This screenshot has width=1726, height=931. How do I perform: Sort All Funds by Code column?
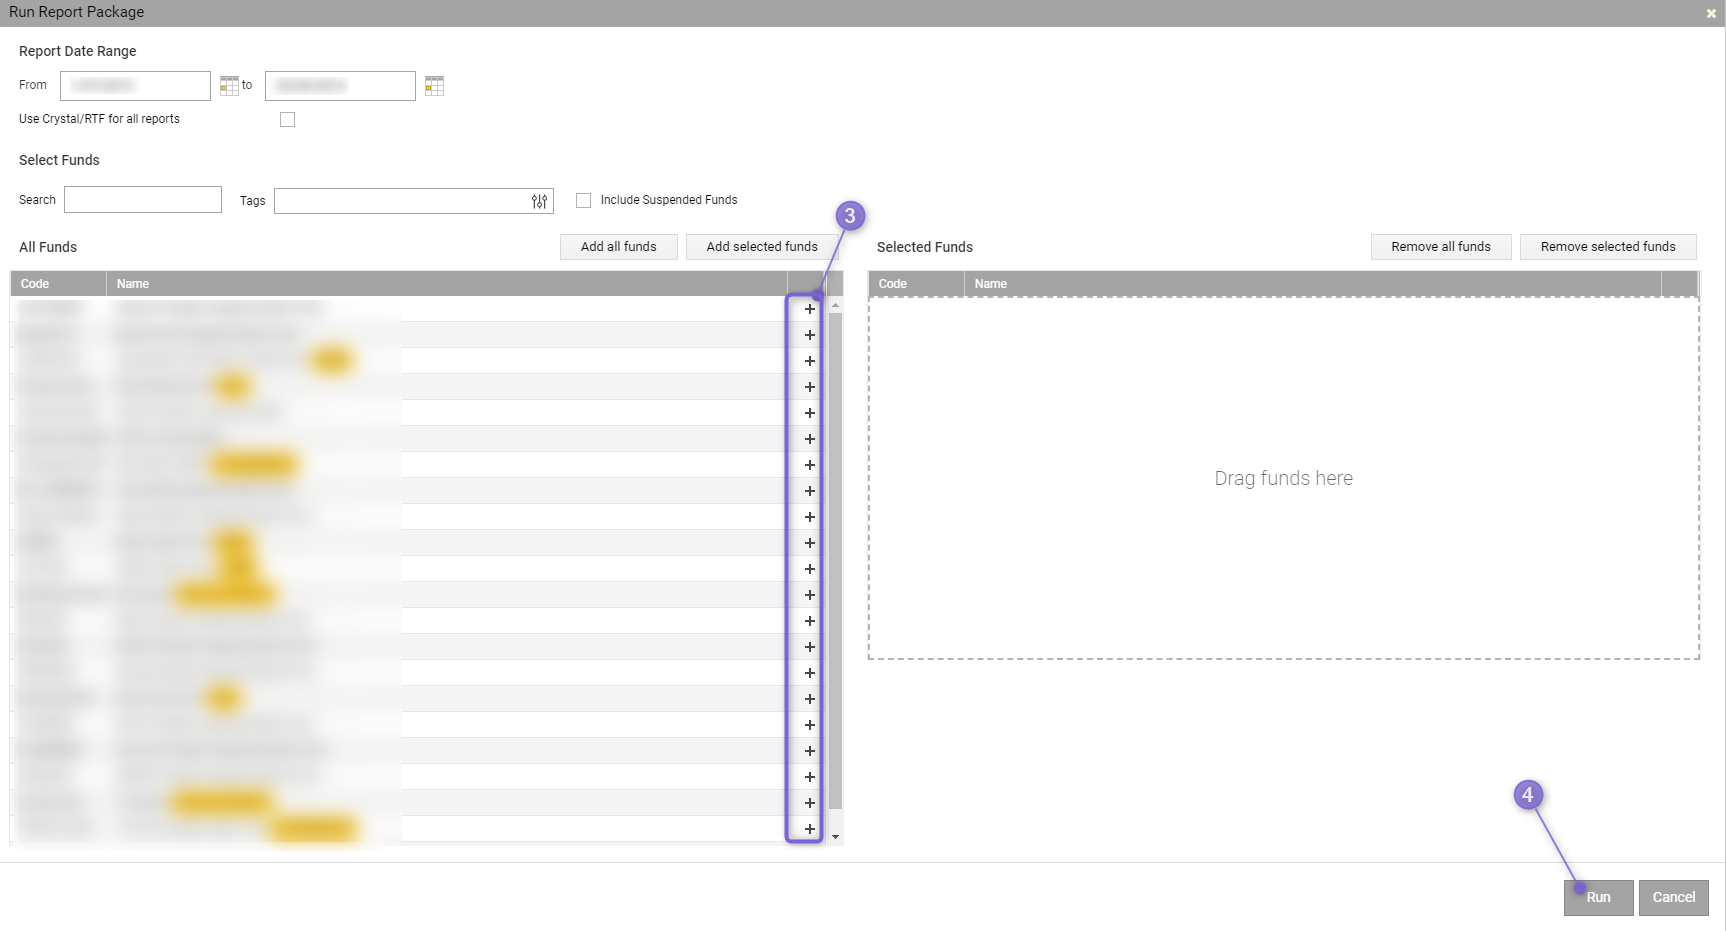coord(58,284)
